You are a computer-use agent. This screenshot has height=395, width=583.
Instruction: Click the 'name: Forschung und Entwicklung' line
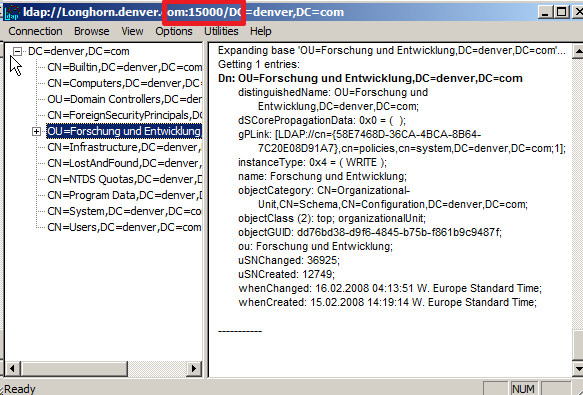coord(322,176)
